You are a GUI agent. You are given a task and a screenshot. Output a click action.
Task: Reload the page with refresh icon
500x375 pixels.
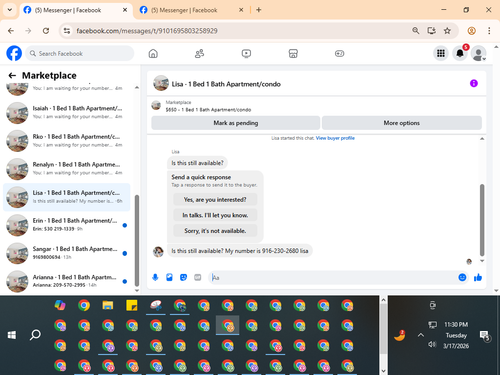coord(46,31)
